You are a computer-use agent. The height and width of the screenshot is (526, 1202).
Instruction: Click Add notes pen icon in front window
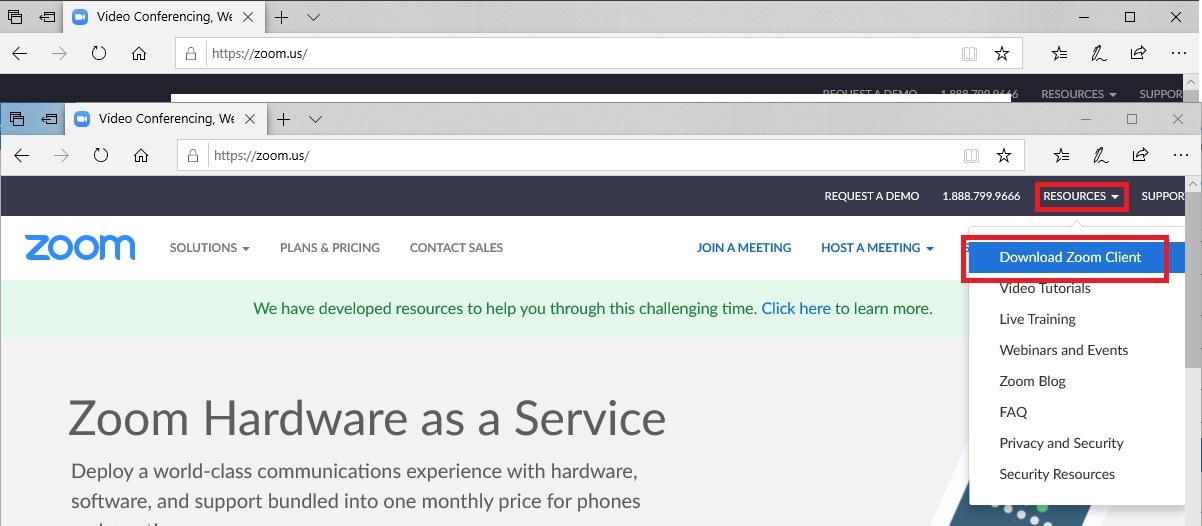[1101, 155]
